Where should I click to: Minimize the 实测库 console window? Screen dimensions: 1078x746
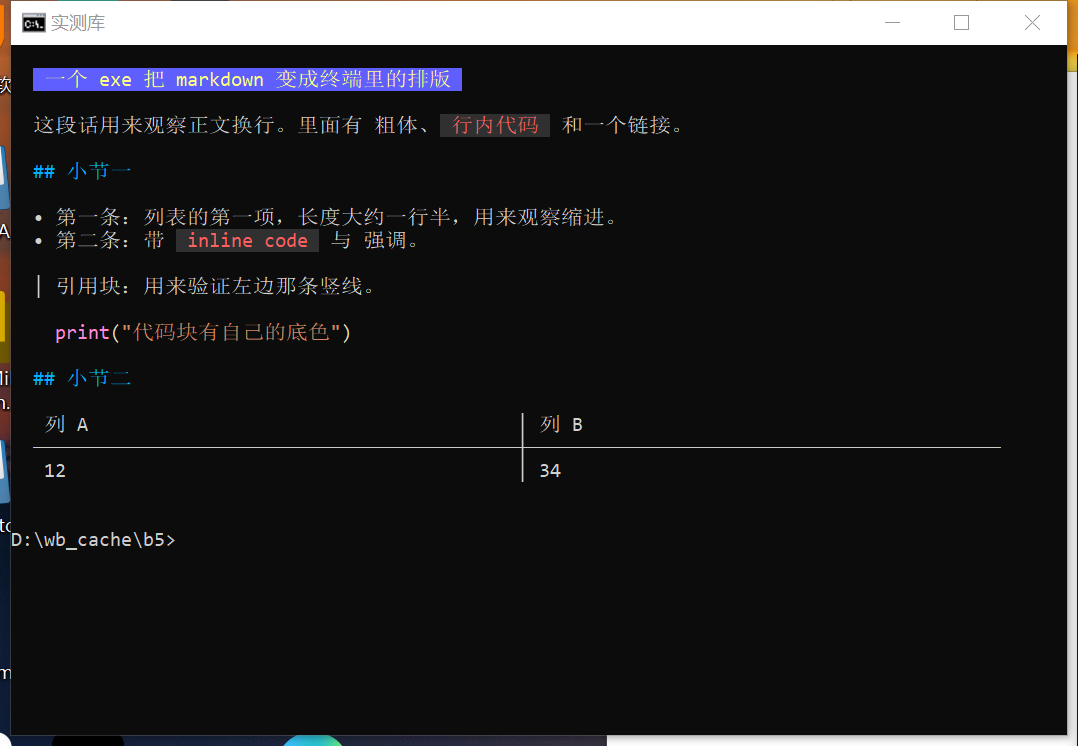[x=892, y=23]
